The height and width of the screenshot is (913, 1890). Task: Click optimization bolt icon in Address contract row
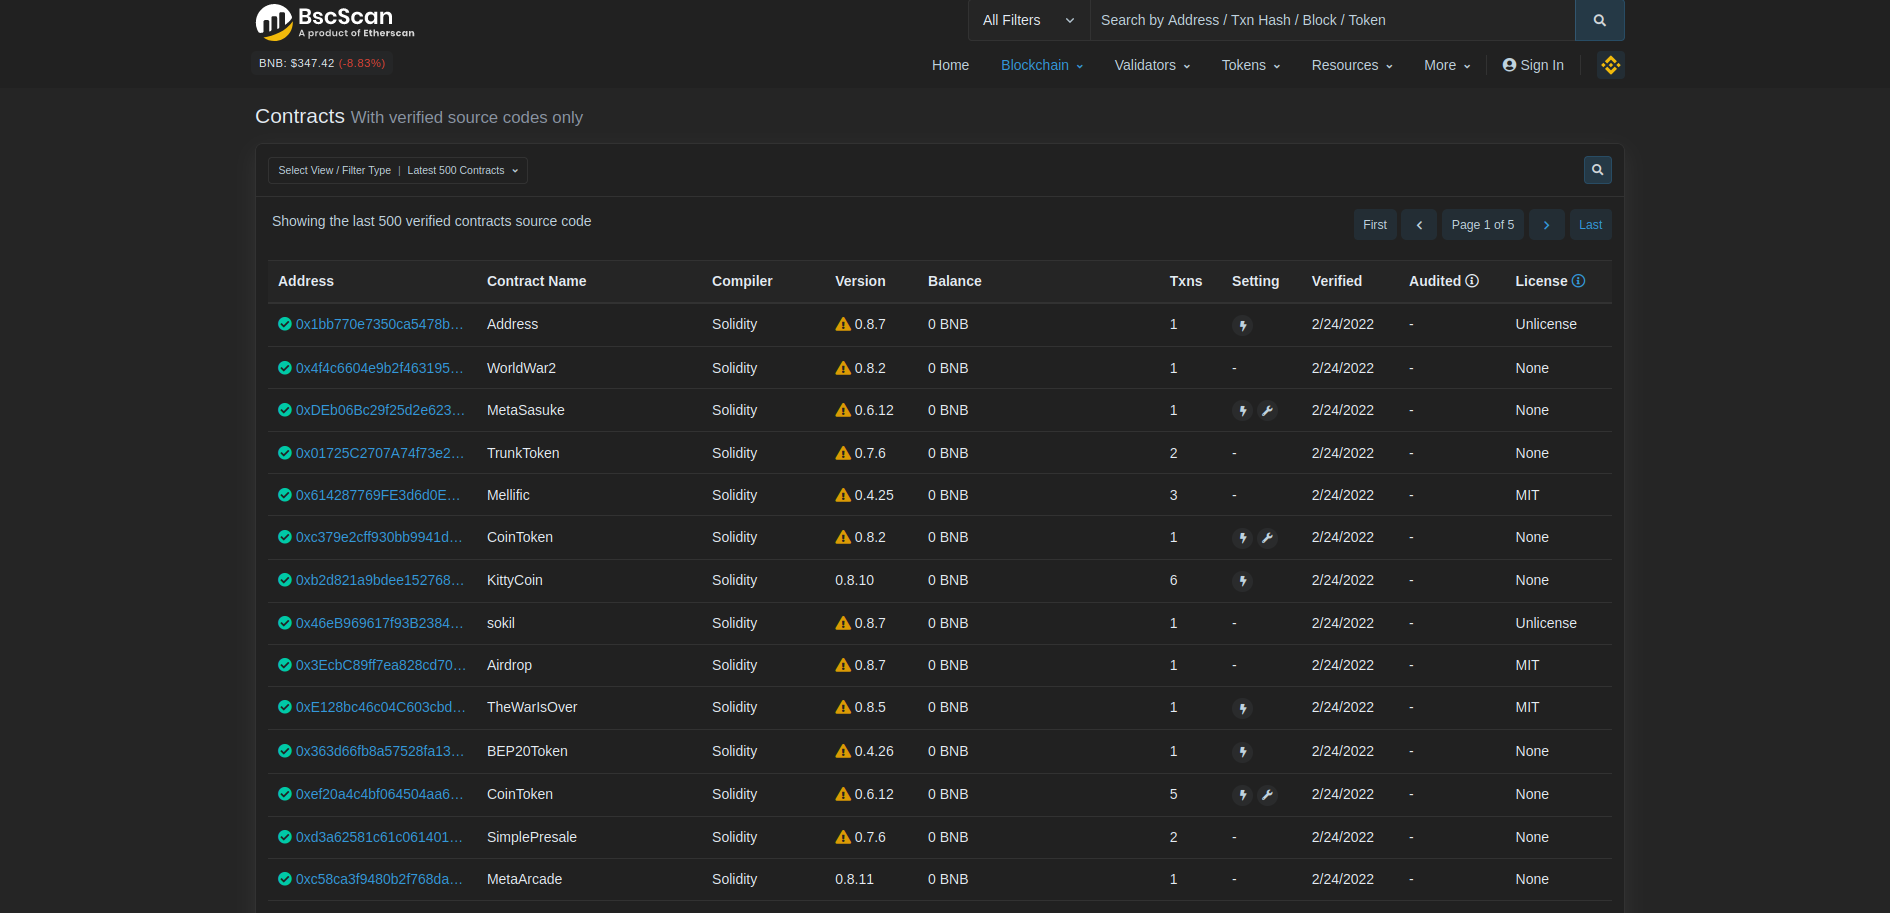coord(1242,325)
